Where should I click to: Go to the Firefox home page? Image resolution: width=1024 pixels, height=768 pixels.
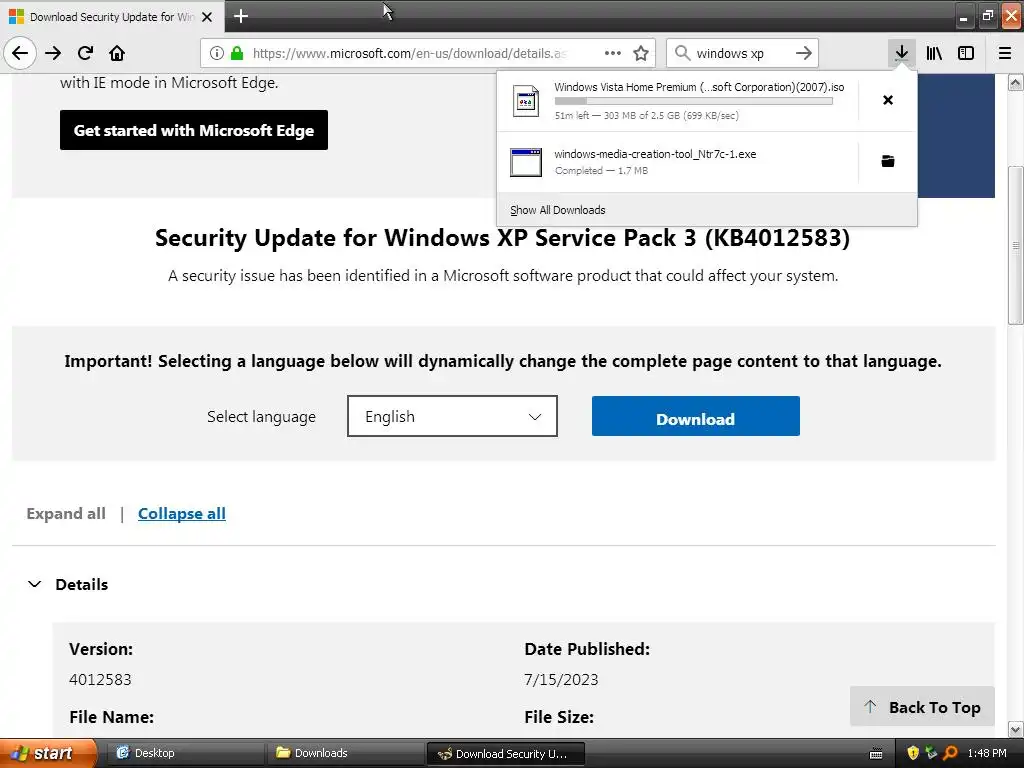click(117, 53)
